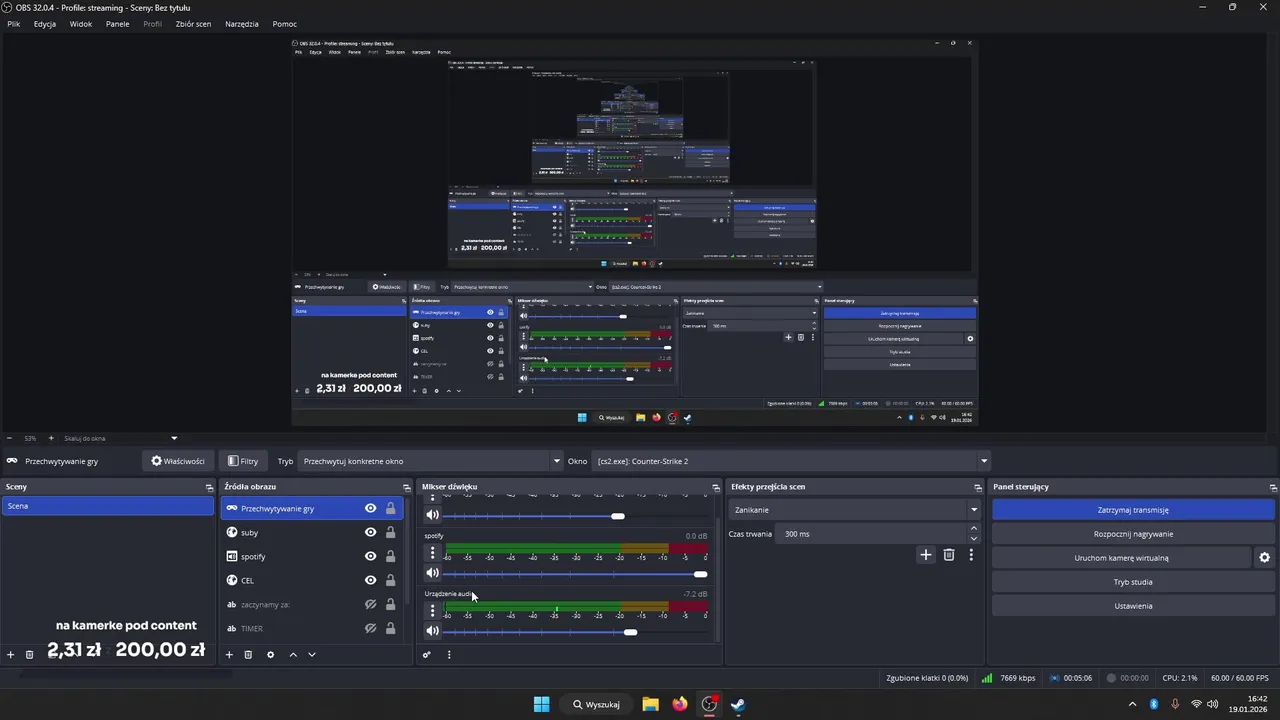Decrease Czas trwania with down arrow
This screenshot has width=1280, height=720.
[974, 539]
